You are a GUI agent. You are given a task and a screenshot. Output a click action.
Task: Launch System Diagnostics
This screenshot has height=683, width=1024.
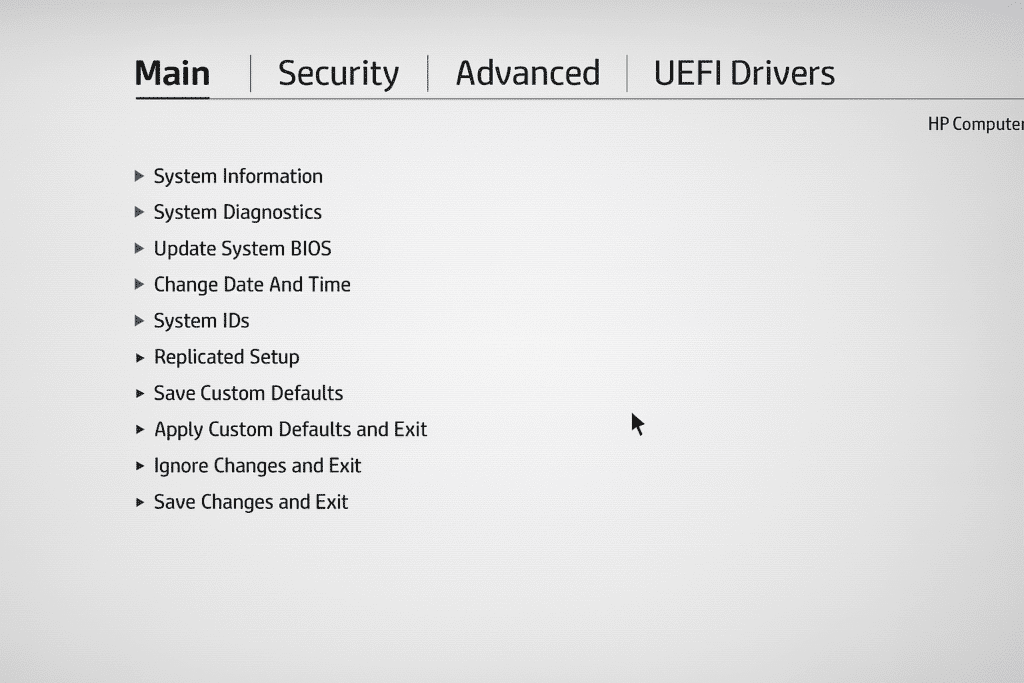pos(237,212)
